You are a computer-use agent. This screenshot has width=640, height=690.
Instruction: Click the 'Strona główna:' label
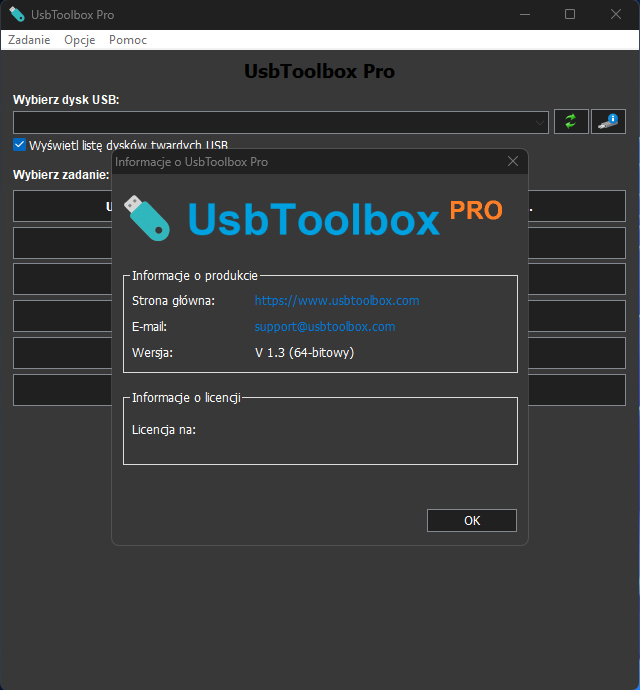point(173,301)
